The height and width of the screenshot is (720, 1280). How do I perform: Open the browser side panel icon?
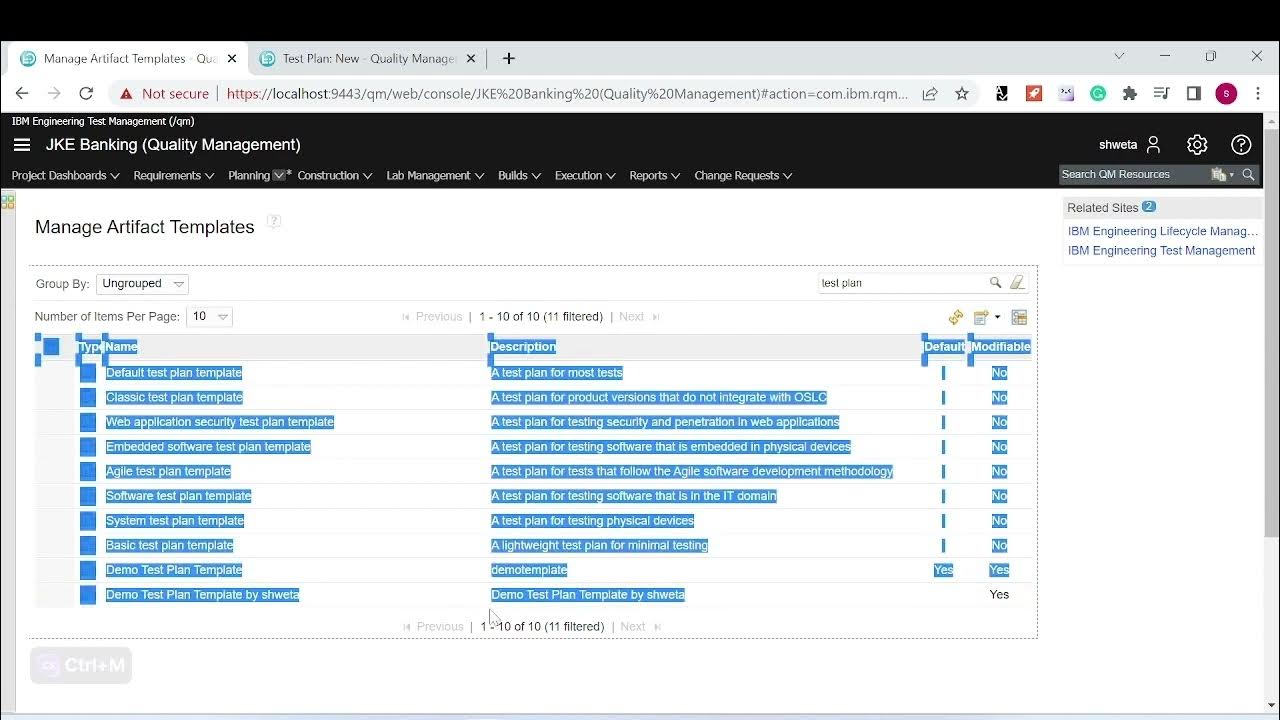[1194, 93]
